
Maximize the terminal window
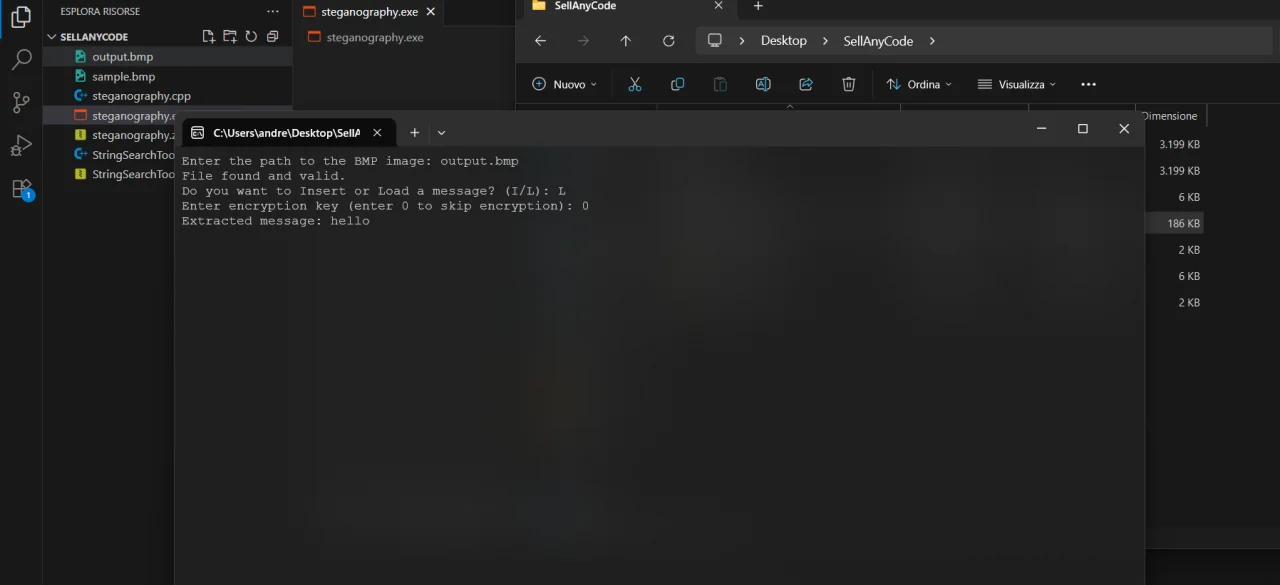[x=1082, y=129]
